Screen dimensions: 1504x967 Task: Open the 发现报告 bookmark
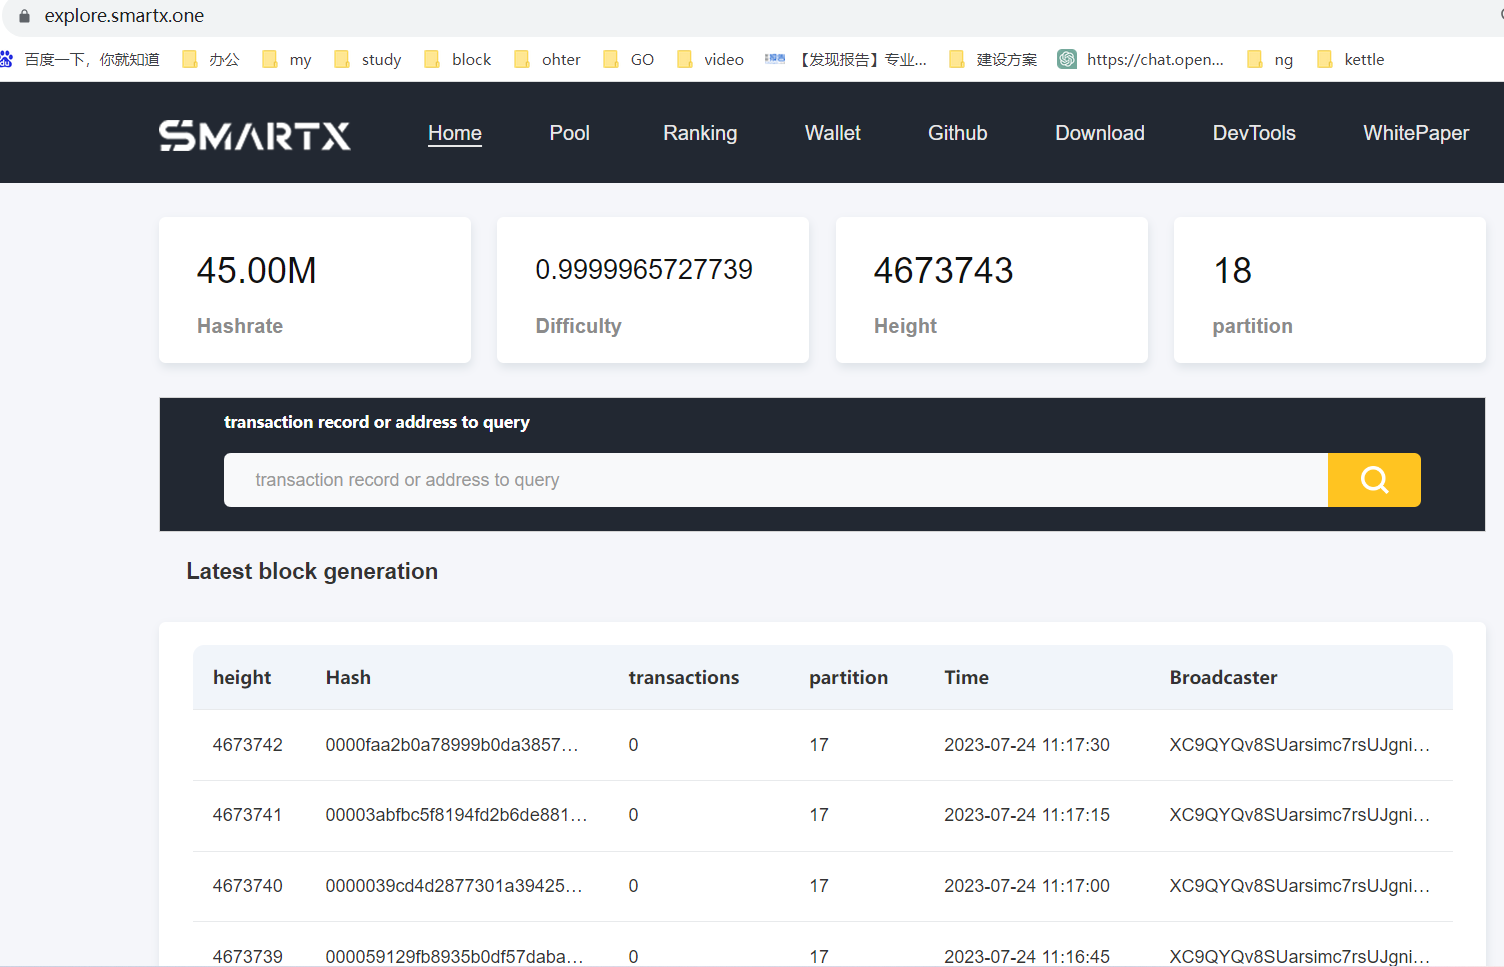click(x=846, y=60)
